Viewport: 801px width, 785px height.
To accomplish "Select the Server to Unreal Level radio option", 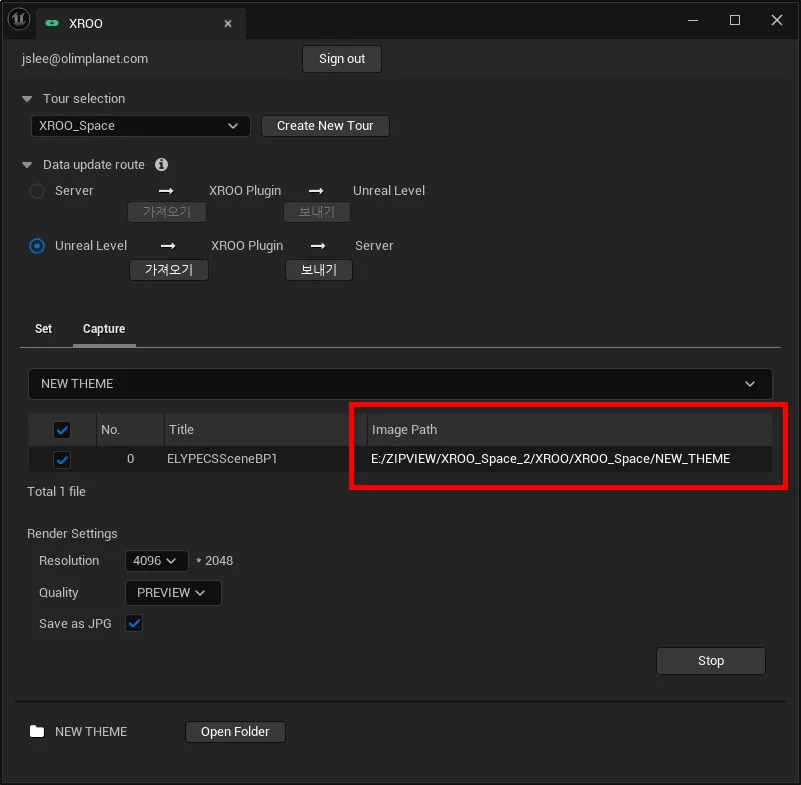I will click(37, 191).
